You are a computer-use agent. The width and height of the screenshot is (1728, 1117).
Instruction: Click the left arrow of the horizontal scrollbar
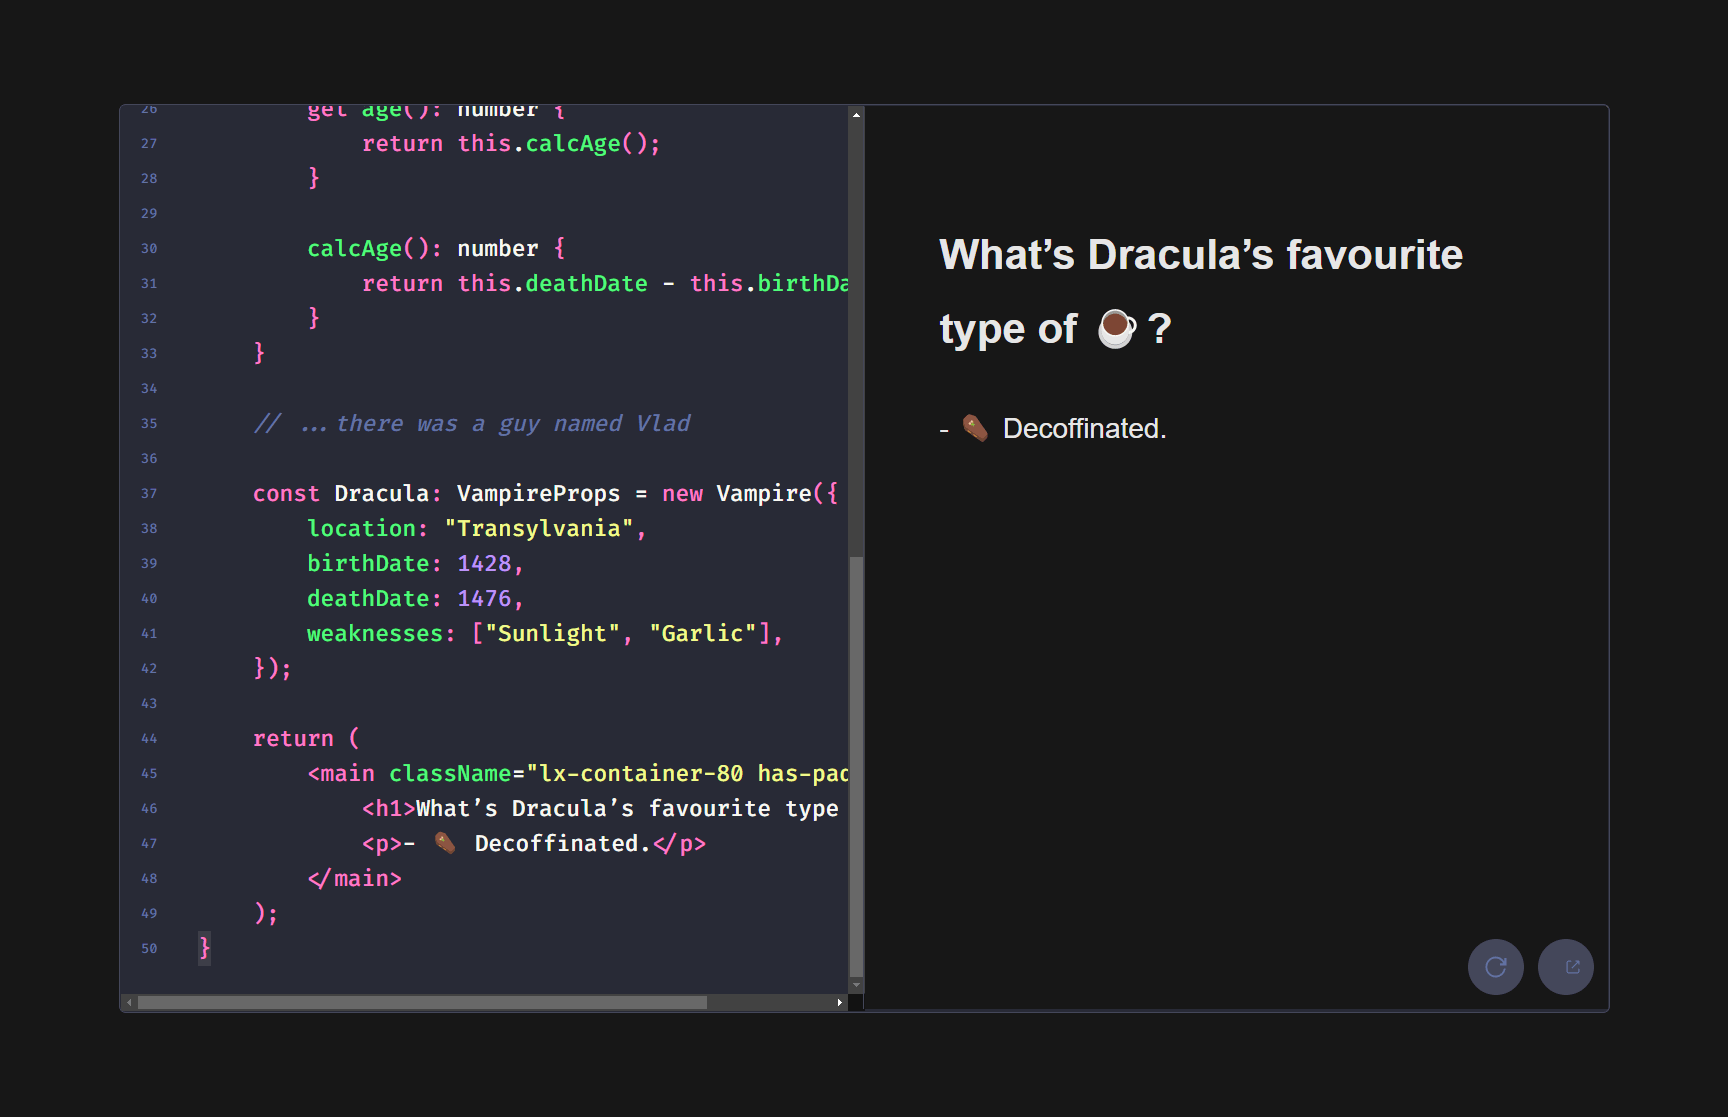(x=128, y=1002)
